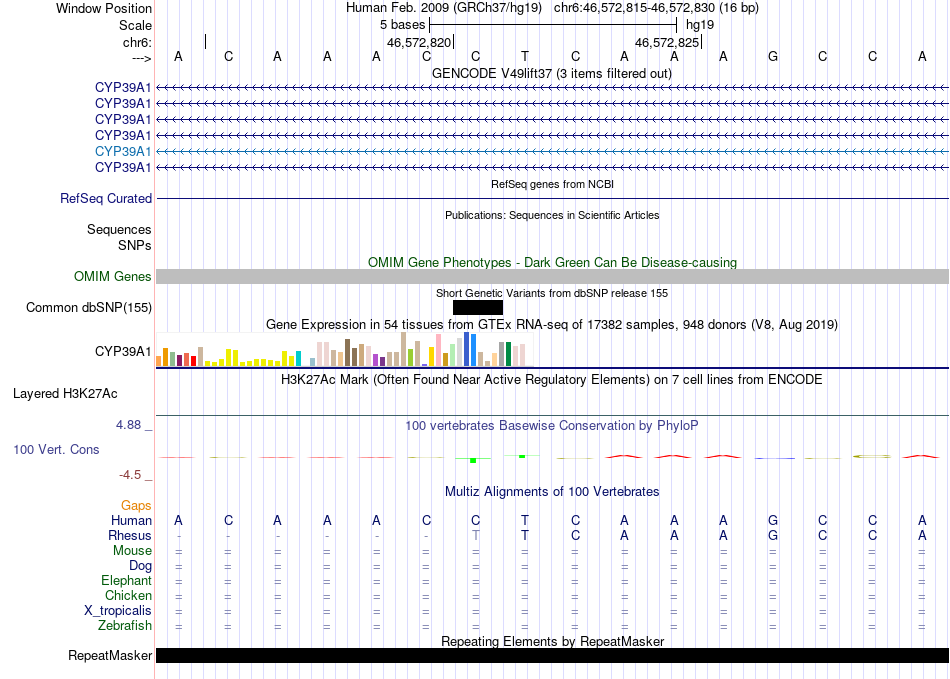This screenshot has width=950, height=679.
Task: Click the 46,572,825 ruler position
Action: click(667, 42)
